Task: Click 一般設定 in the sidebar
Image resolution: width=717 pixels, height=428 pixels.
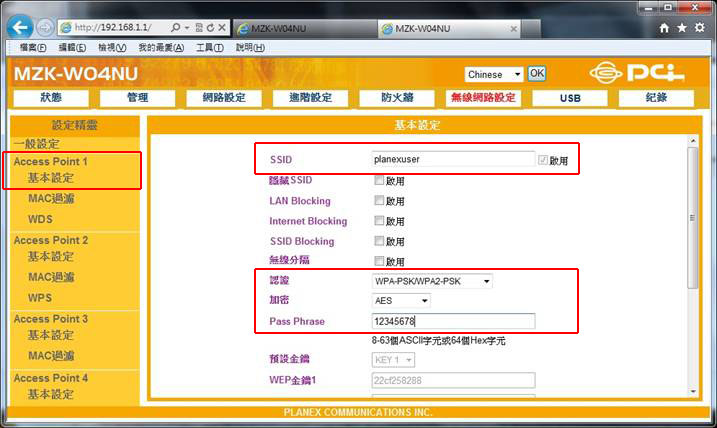Action: point(37,144)
